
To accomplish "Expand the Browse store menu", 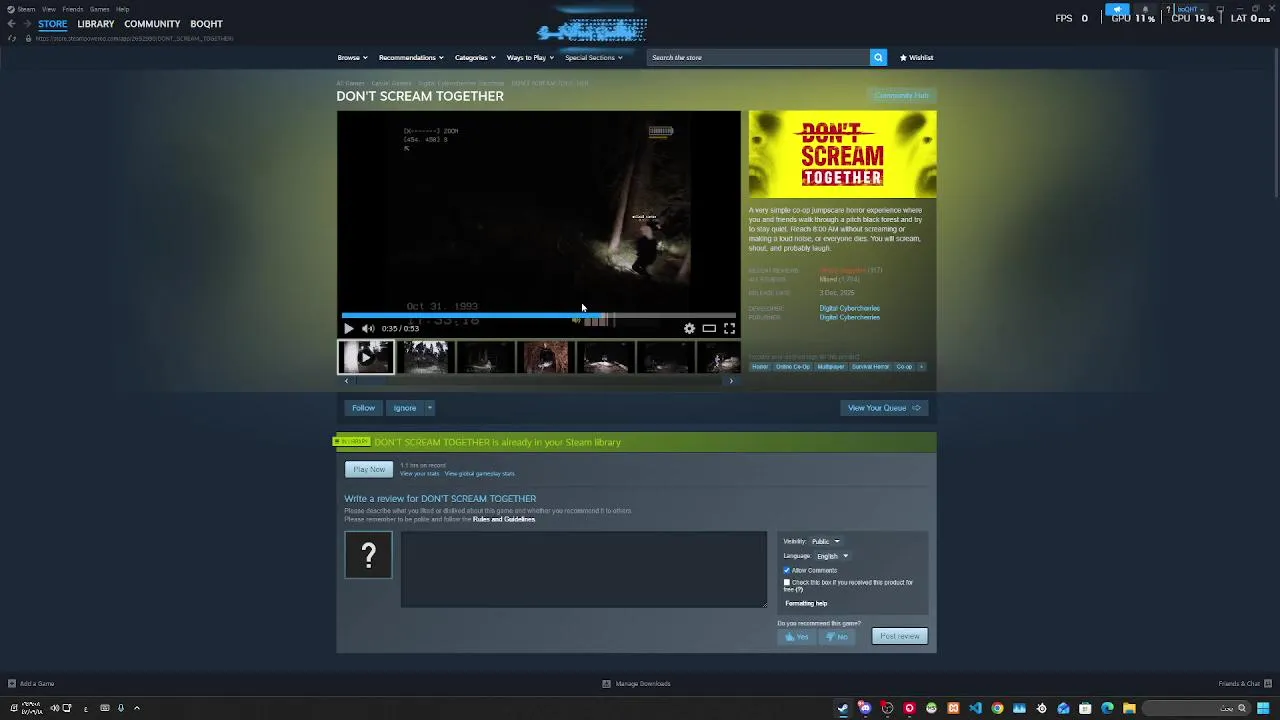I will (352, 57).
